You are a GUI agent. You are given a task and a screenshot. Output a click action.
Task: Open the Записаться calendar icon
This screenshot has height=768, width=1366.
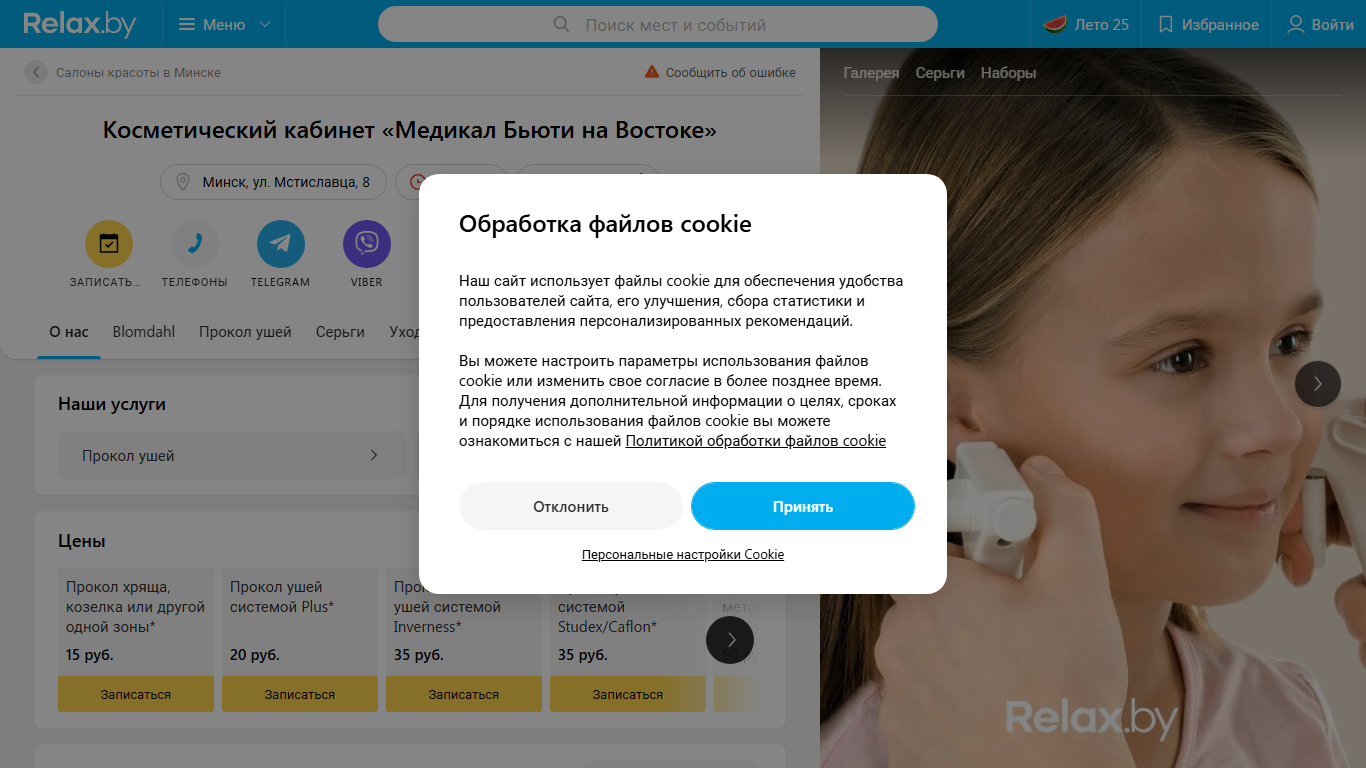tap(109, 244)
